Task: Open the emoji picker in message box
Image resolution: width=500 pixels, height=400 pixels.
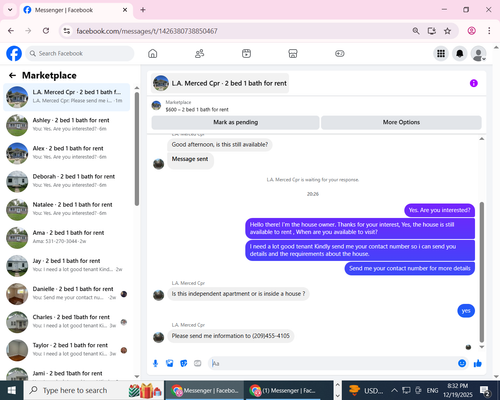Action: click(462, 363)
